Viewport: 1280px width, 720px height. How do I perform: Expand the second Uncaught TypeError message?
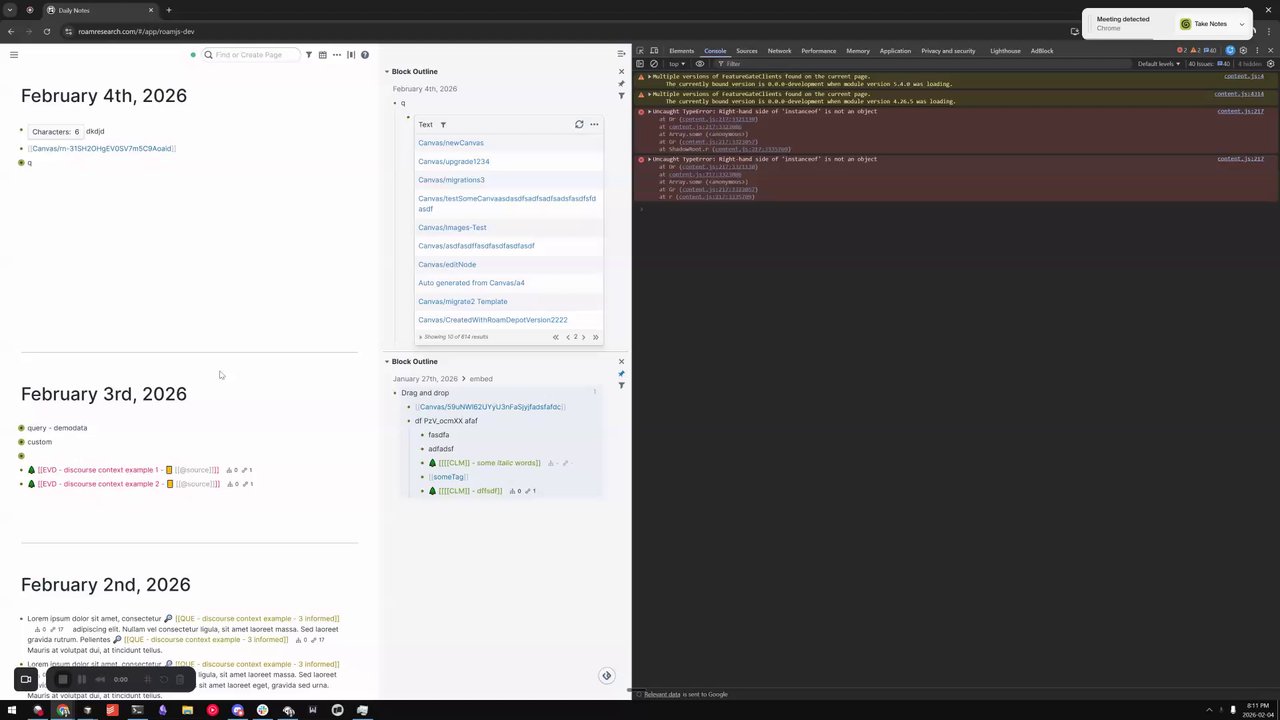(x=650, y=159)
